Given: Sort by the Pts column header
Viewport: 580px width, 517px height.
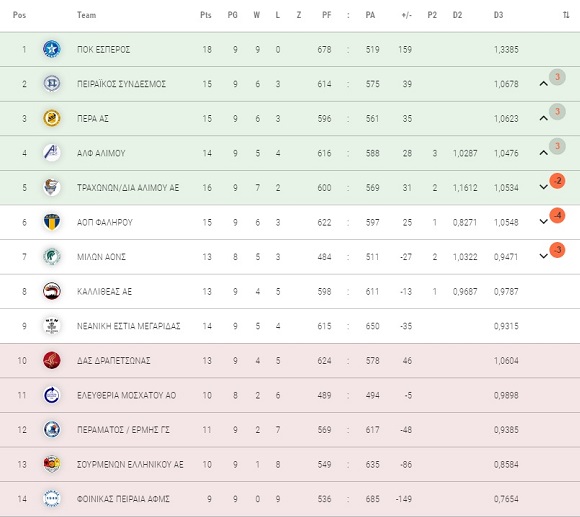Looking at the screenshot, I should 206,15.
